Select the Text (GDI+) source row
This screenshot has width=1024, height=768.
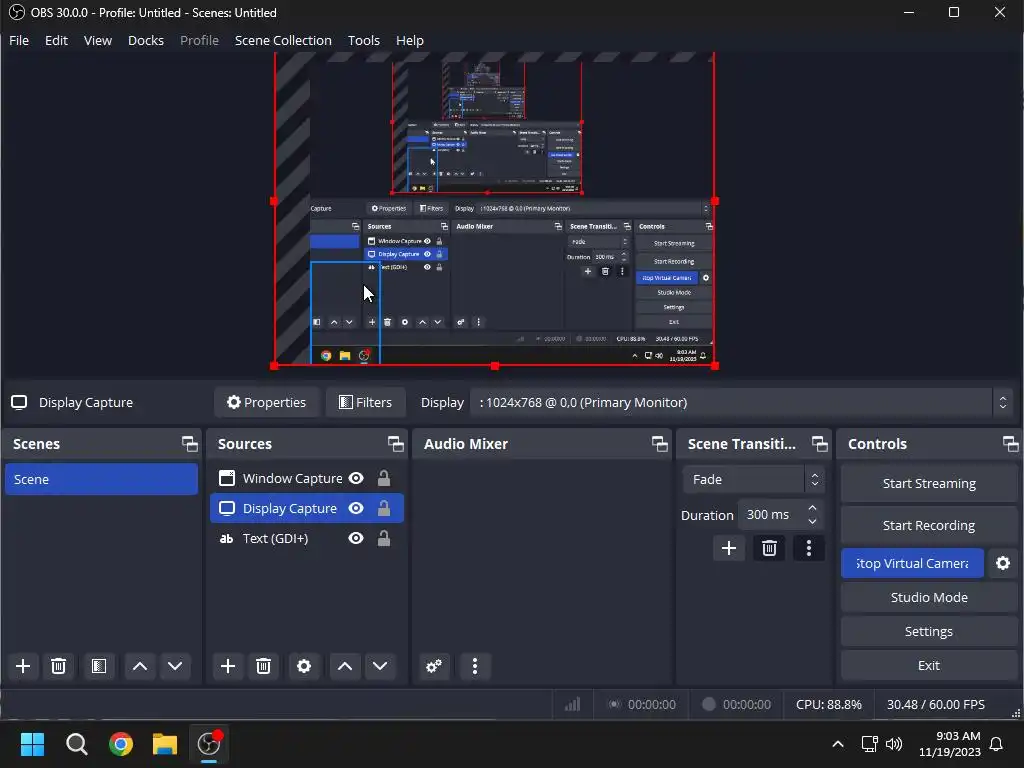307,538
